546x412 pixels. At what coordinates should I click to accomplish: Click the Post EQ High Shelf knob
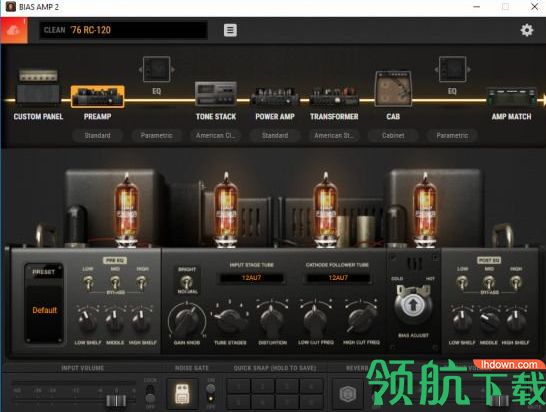pyautogui.click(x=515, y=320)
